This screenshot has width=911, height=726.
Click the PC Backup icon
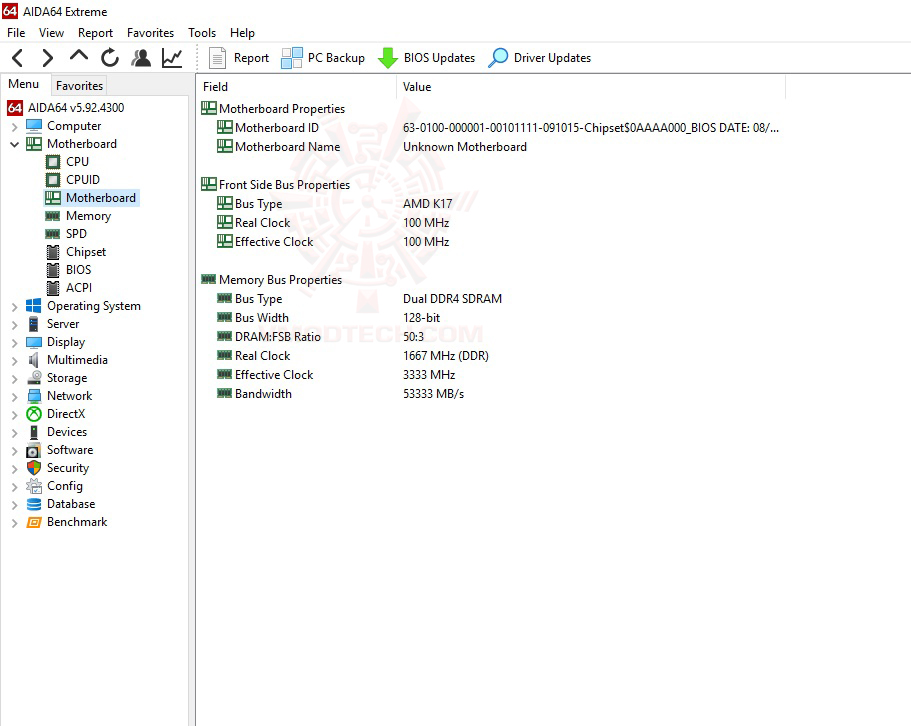pyautogui.click(x=292, y=58)
